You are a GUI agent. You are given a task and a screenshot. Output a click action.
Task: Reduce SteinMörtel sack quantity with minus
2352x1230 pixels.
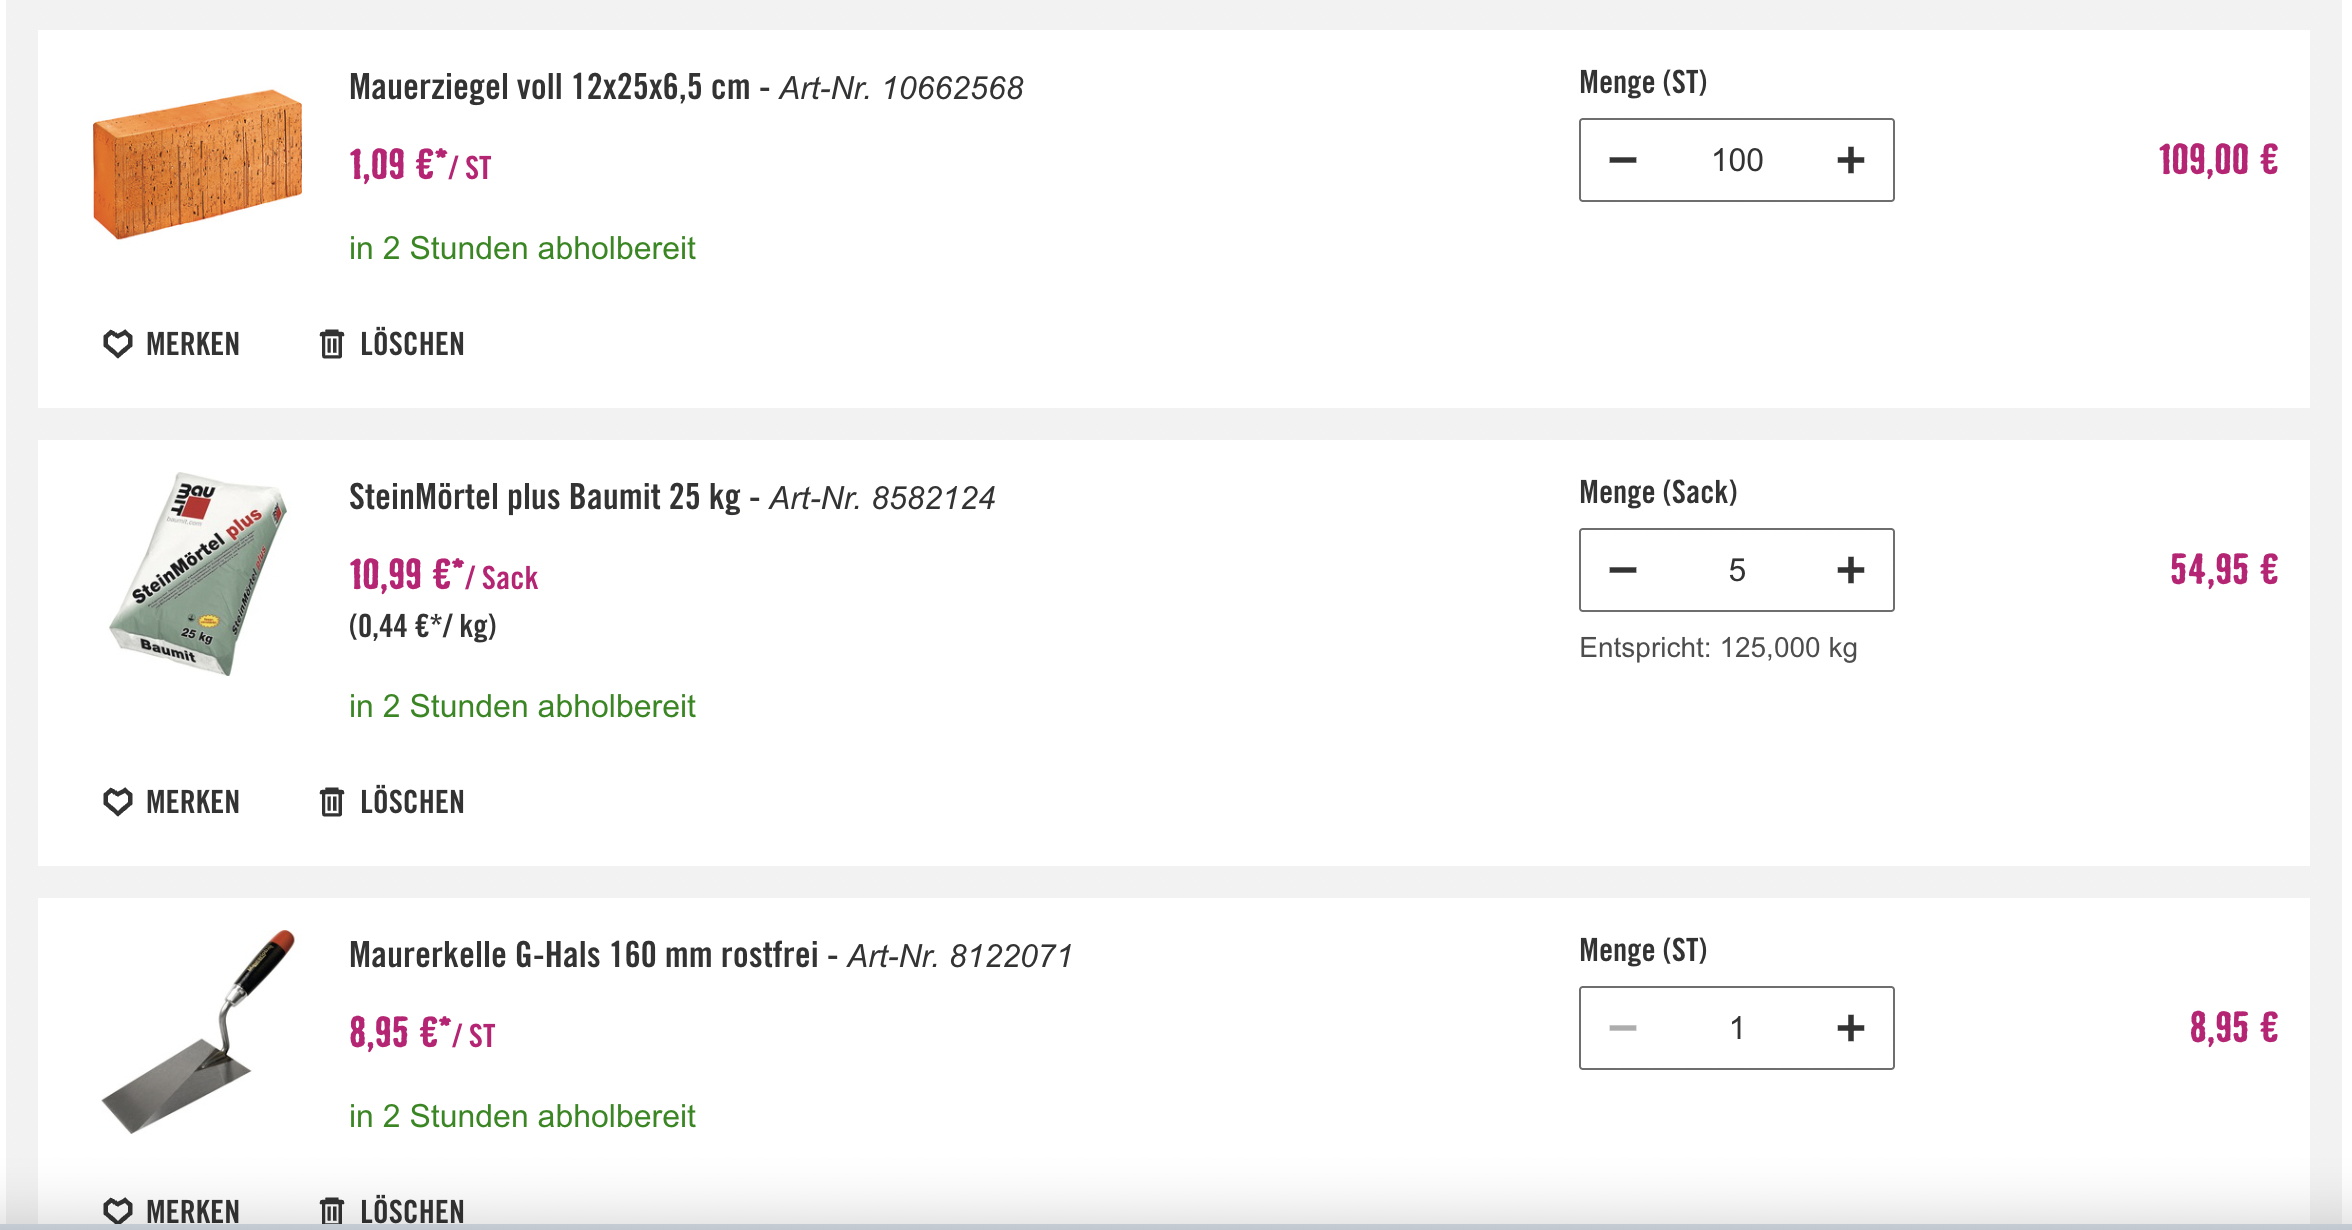click(1622, 570)
